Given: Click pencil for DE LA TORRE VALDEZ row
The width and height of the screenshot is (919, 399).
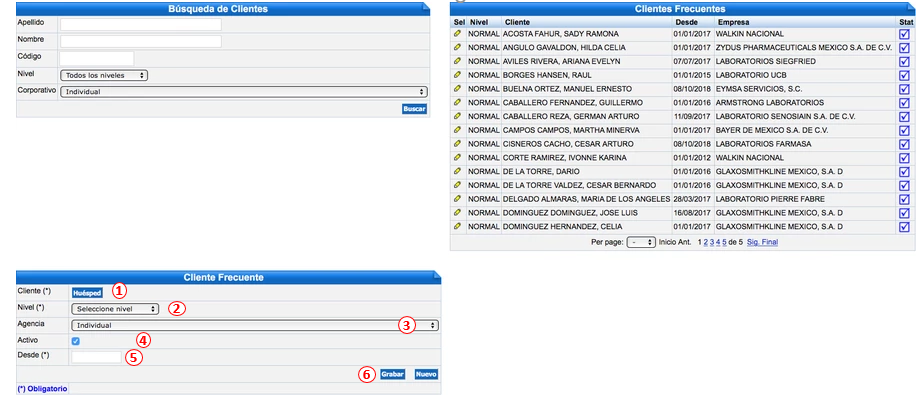Looking at the screenshot, I should (457, 185).
